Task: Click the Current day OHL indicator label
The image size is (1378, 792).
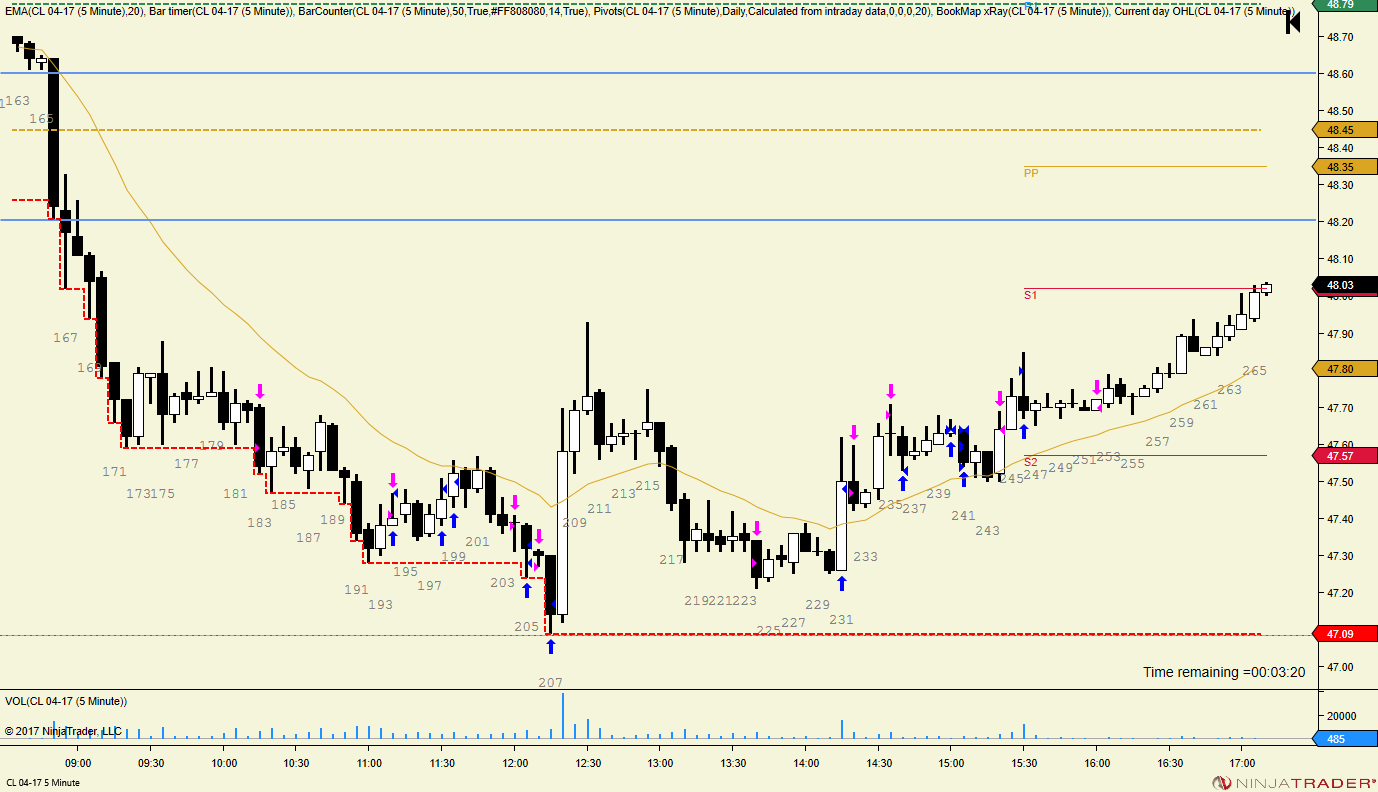Action: [x=1203, y=10]
